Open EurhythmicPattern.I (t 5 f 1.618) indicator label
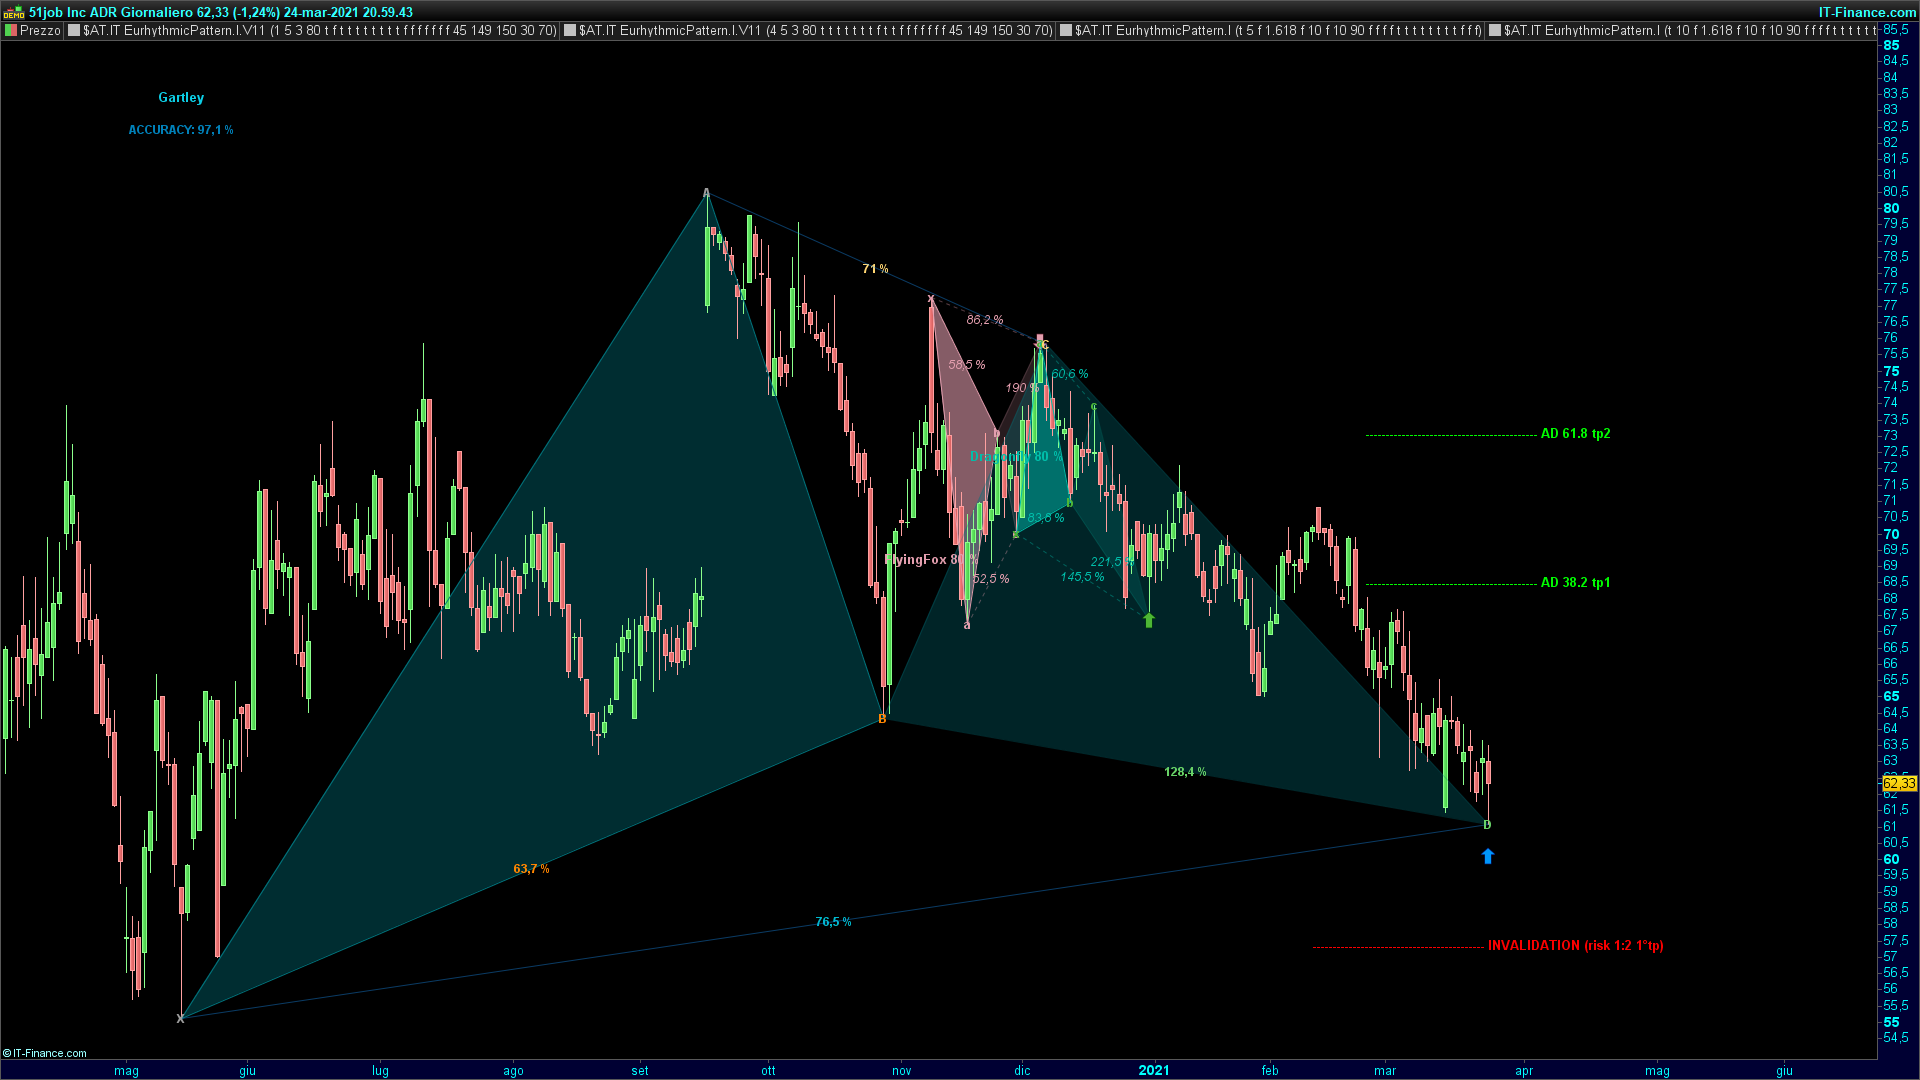 [1278, 31]
